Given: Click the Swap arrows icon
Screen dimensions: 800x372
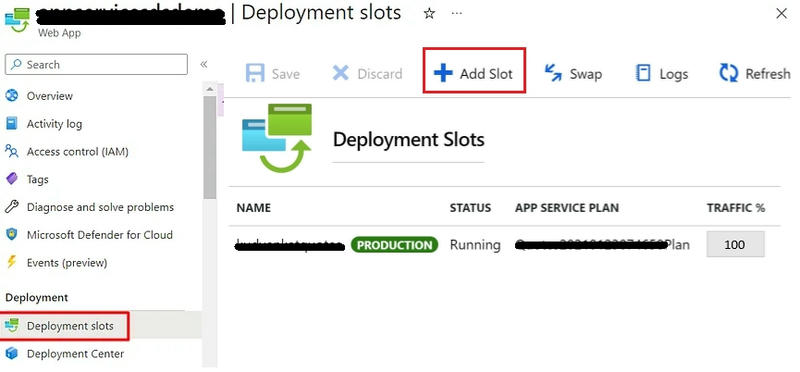Looking at the screenshot, I should coord(553,73).
